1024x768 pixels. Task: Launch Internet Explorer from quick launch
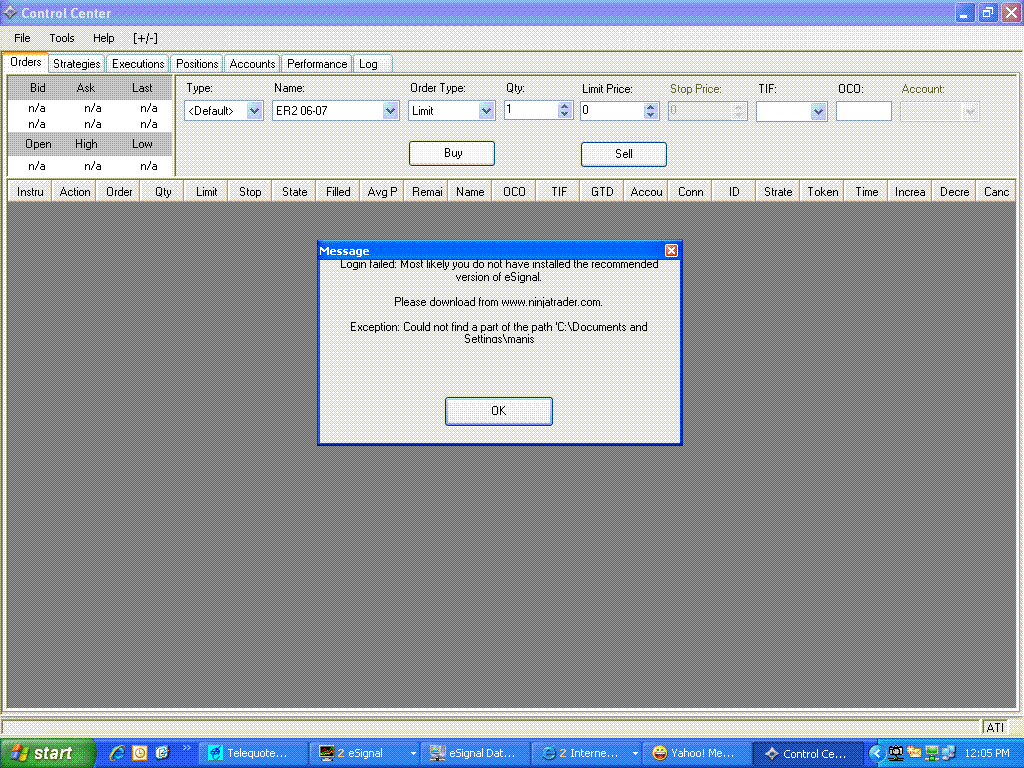[x=117, y=753]
